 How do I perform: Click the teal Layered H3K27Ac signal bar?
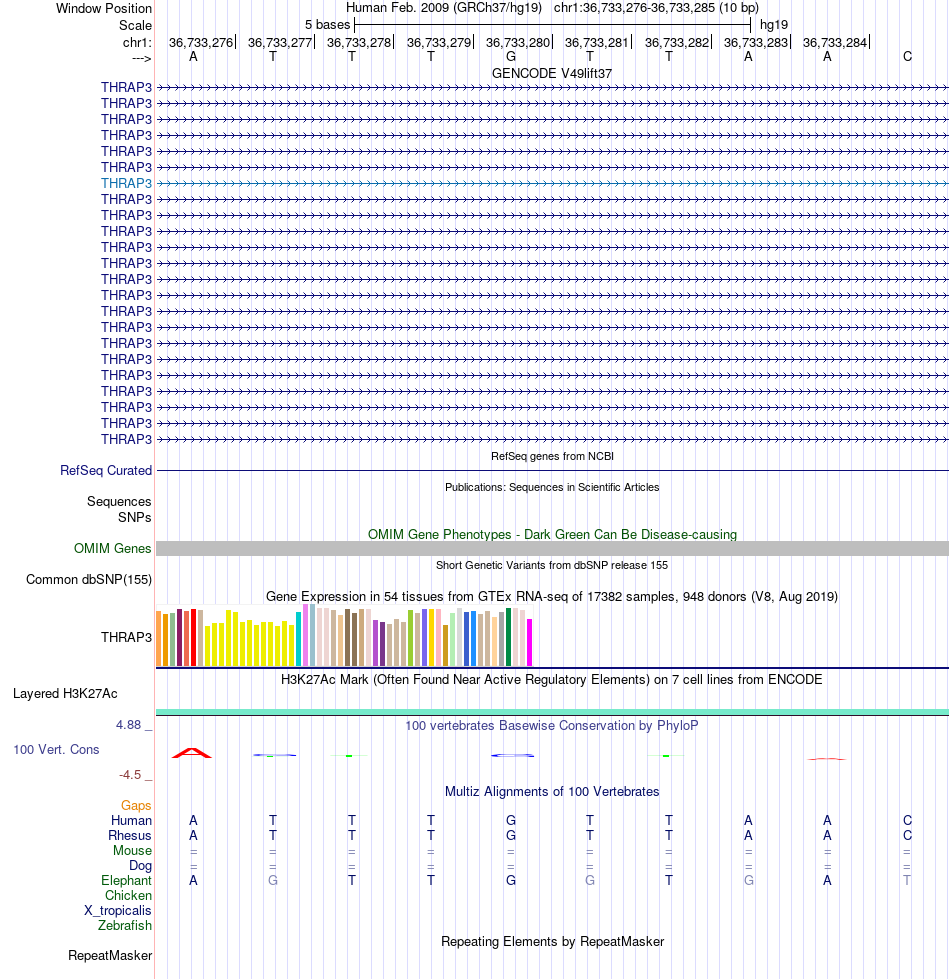(552, 712)
